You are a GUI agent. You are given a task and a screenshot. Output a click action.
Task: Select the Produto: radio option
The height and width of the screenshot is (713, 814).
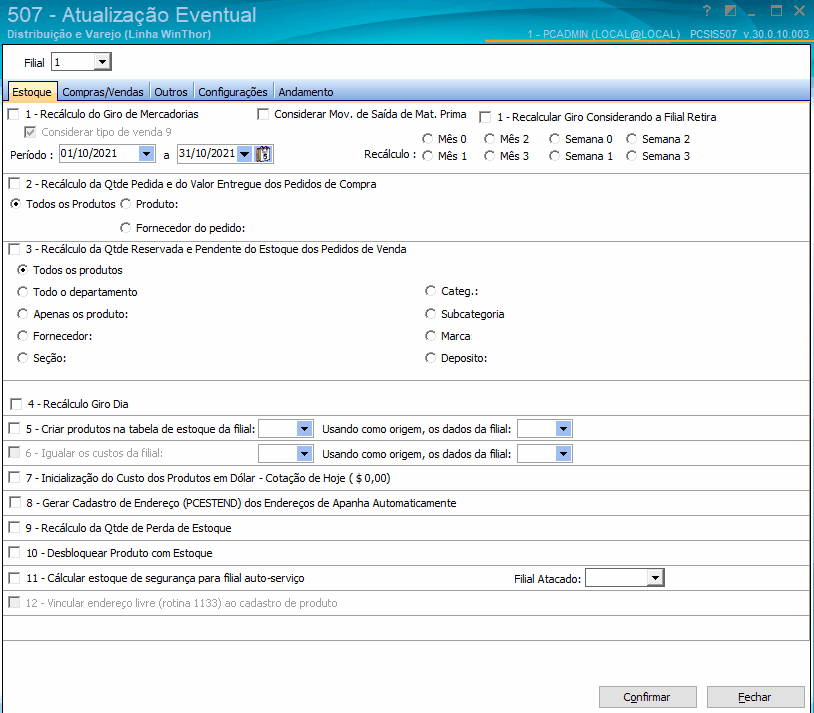(x=125, y=204)
